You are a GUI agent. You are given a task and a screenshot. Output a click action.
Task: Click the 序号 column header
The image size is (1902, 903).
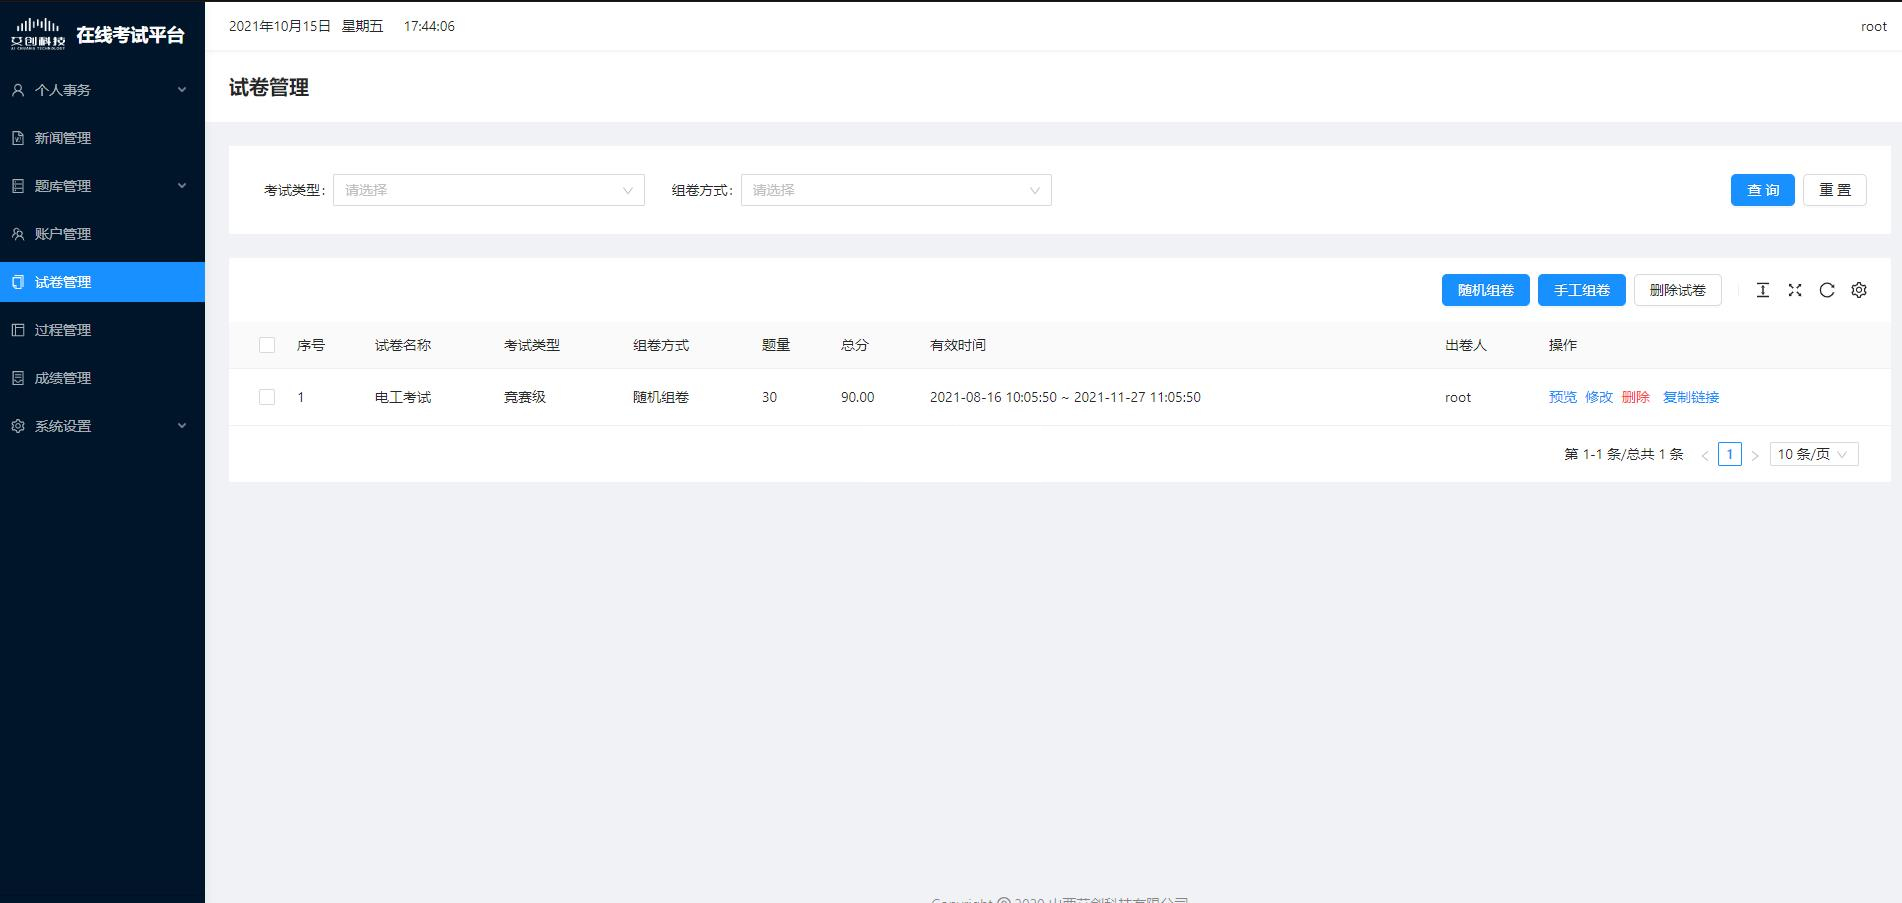tap(311, 345)
